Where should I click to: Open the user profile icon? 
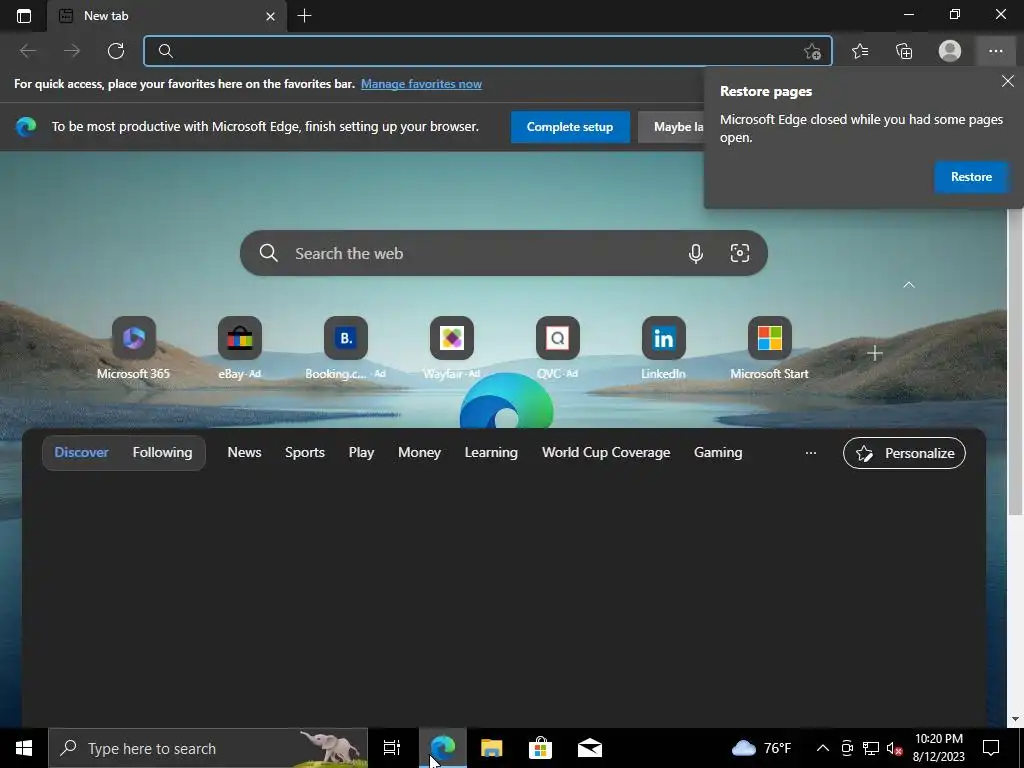[x=950, y=51]
